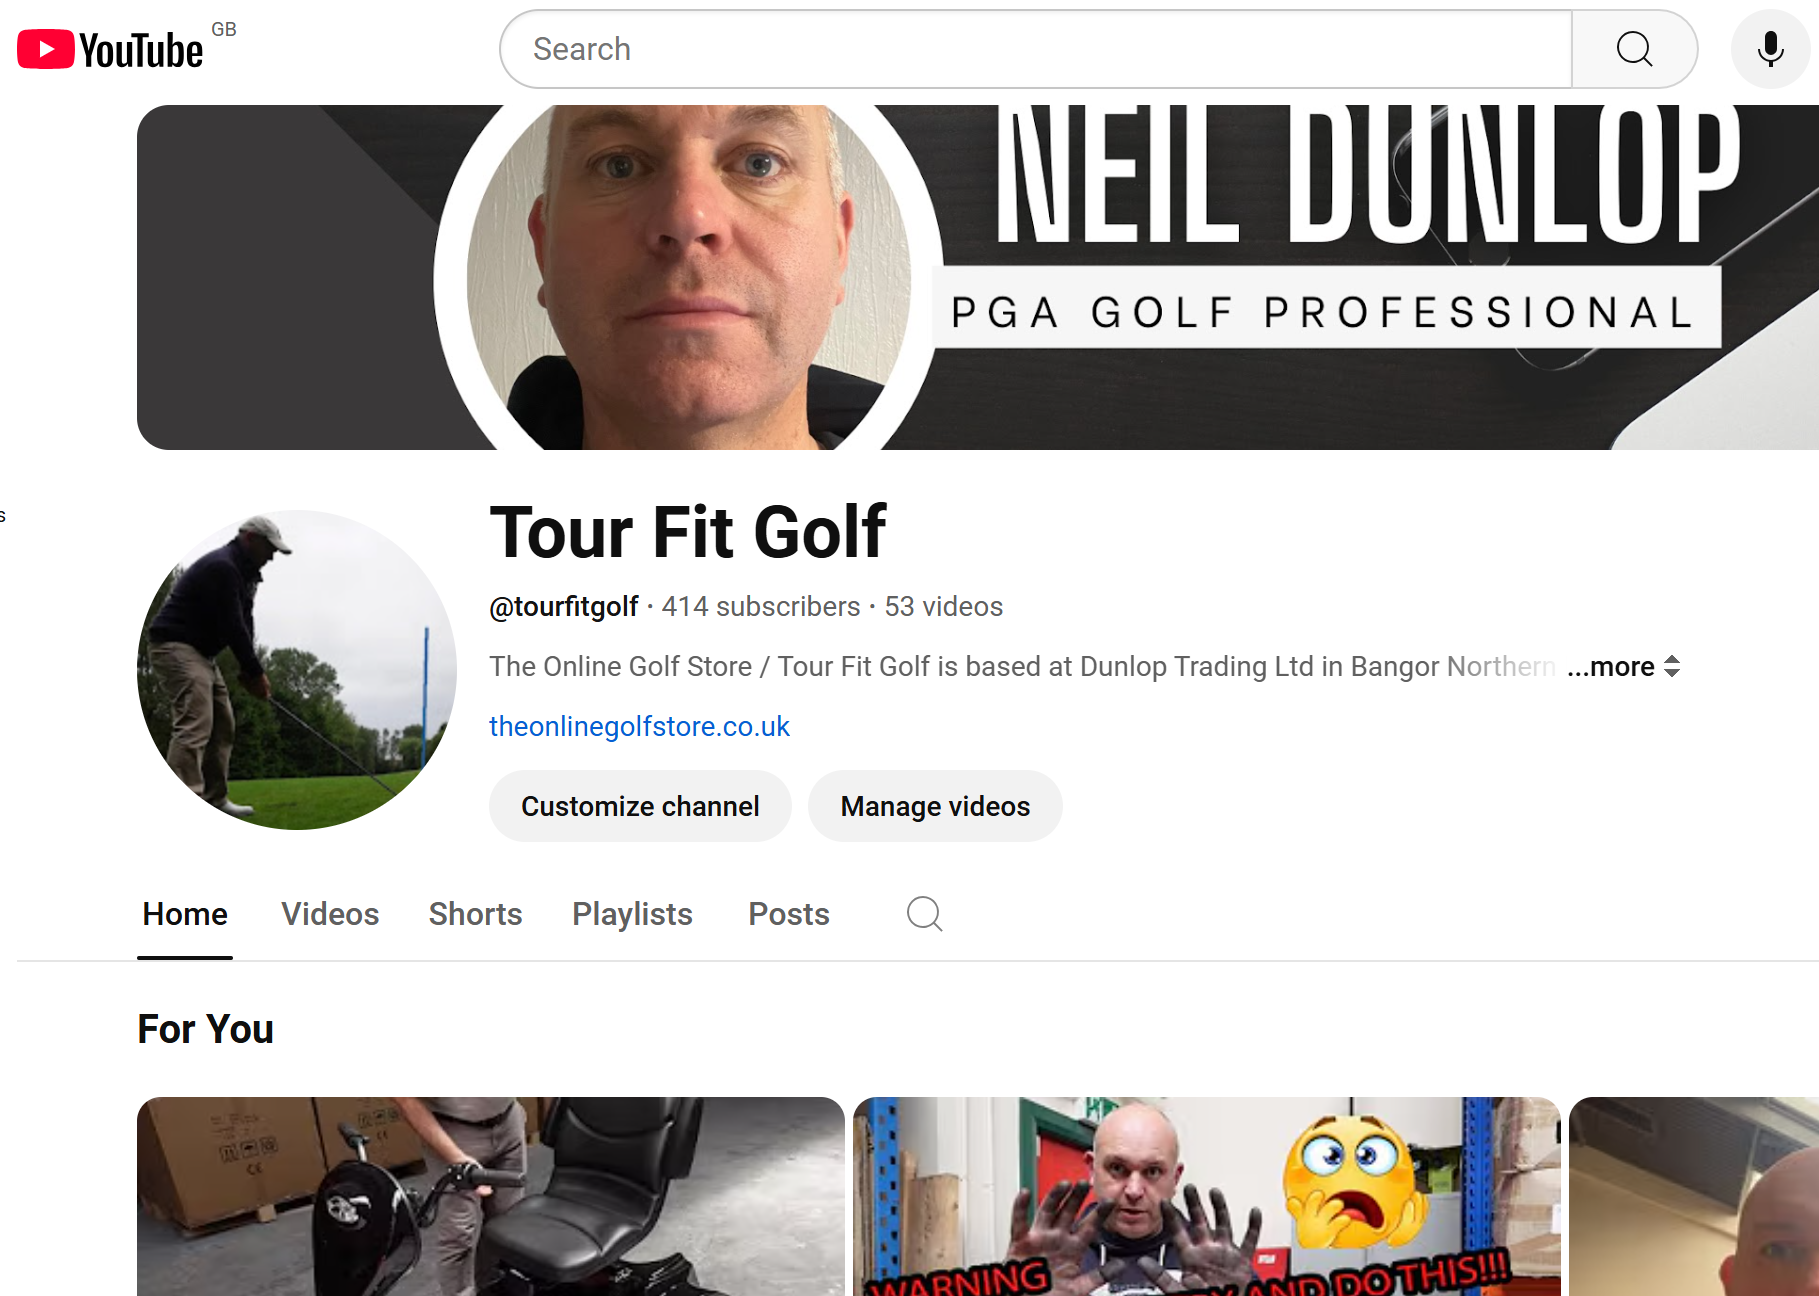
Task: Expand channel description with ...more
Action: click(1610, 666)
